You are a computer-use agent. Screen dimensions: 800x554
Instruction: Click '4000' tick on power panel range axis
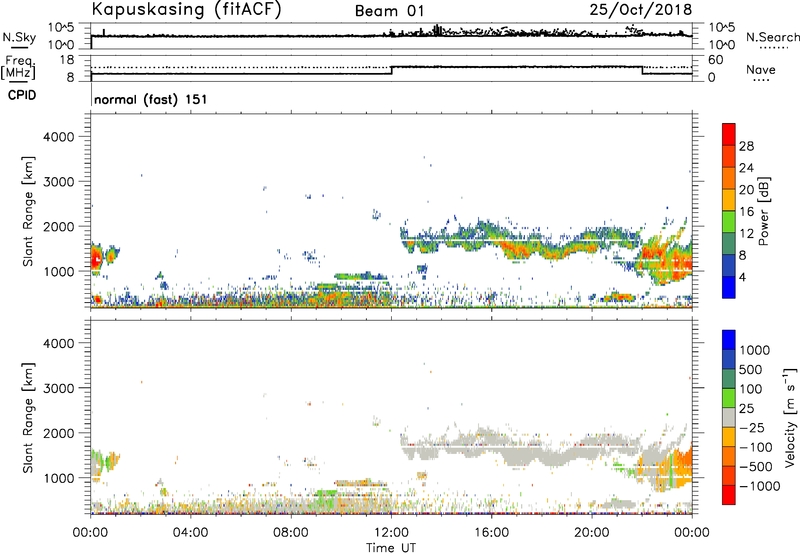tap(59, 137)
